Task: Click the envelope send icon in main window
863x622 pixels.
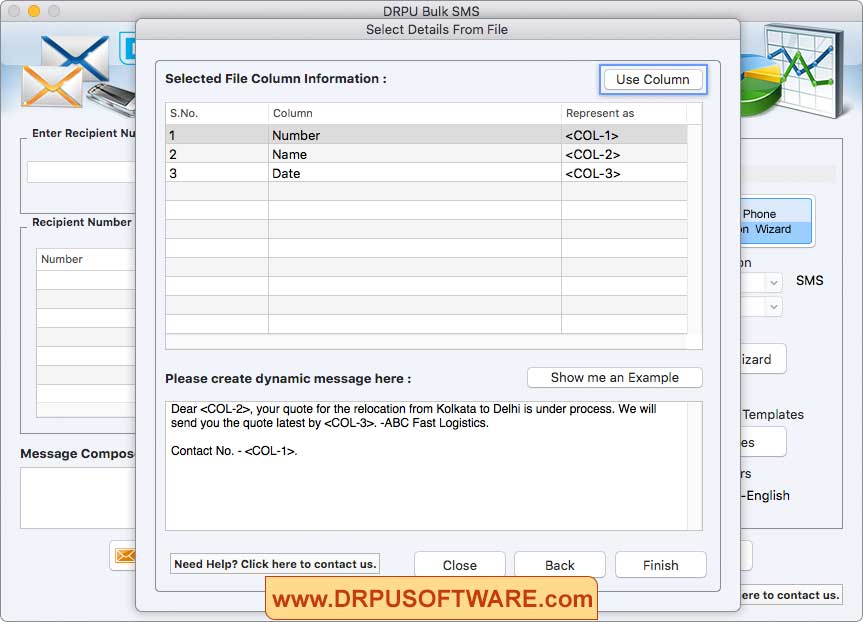Action: tap(123, 556)
